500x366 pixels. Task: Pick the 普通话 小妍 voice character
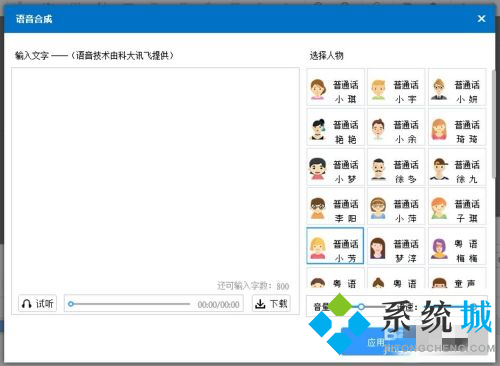(457, 87)
